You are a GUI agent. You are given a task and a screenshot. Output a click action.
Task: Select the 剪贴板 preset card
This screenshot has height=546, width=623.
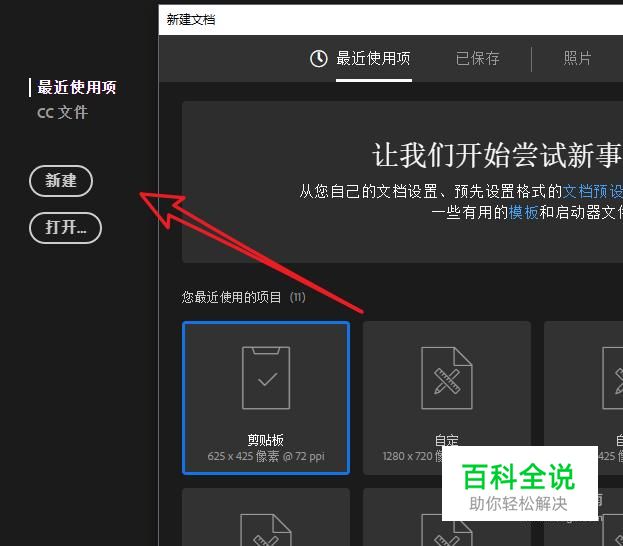266,398
